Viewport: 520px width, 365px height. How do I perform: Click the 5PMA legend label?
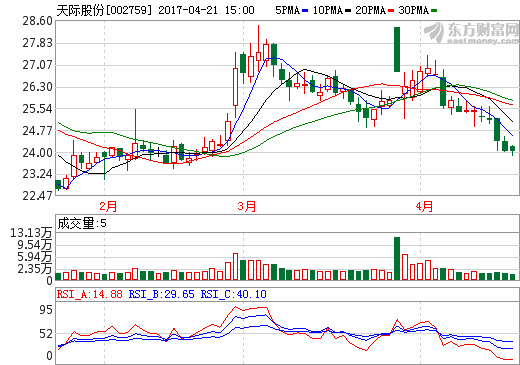click(287, 10)
